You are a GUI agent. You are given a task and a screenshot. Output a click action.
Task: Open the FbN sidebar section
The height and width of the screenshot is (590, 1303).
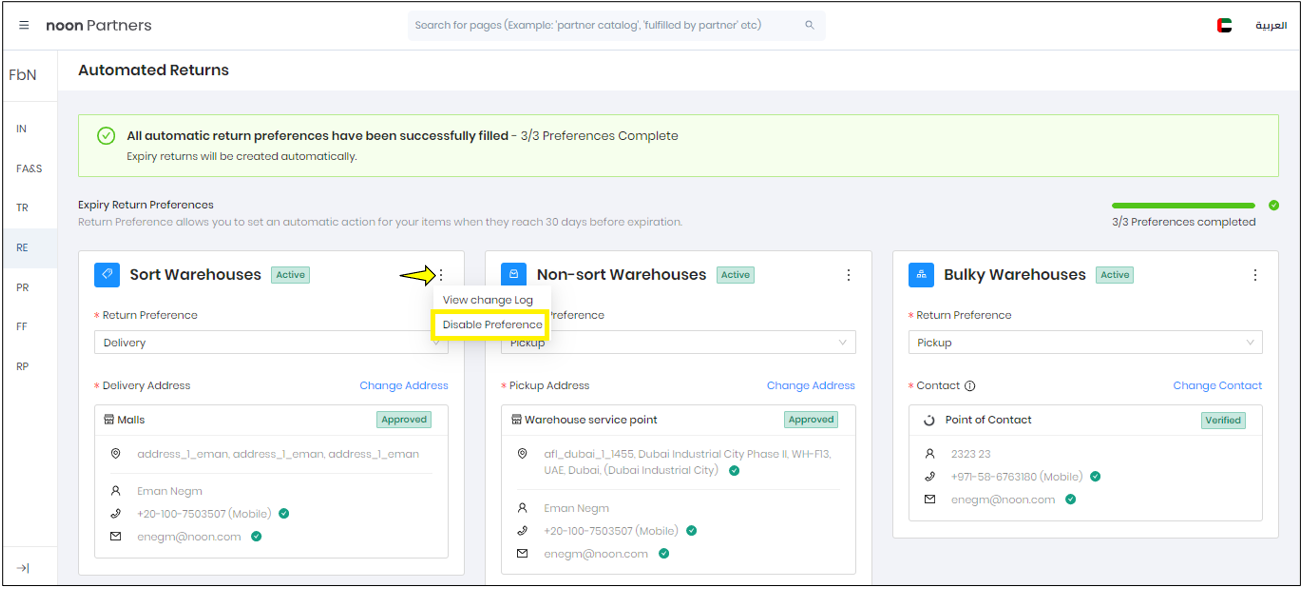coord(23,75)
